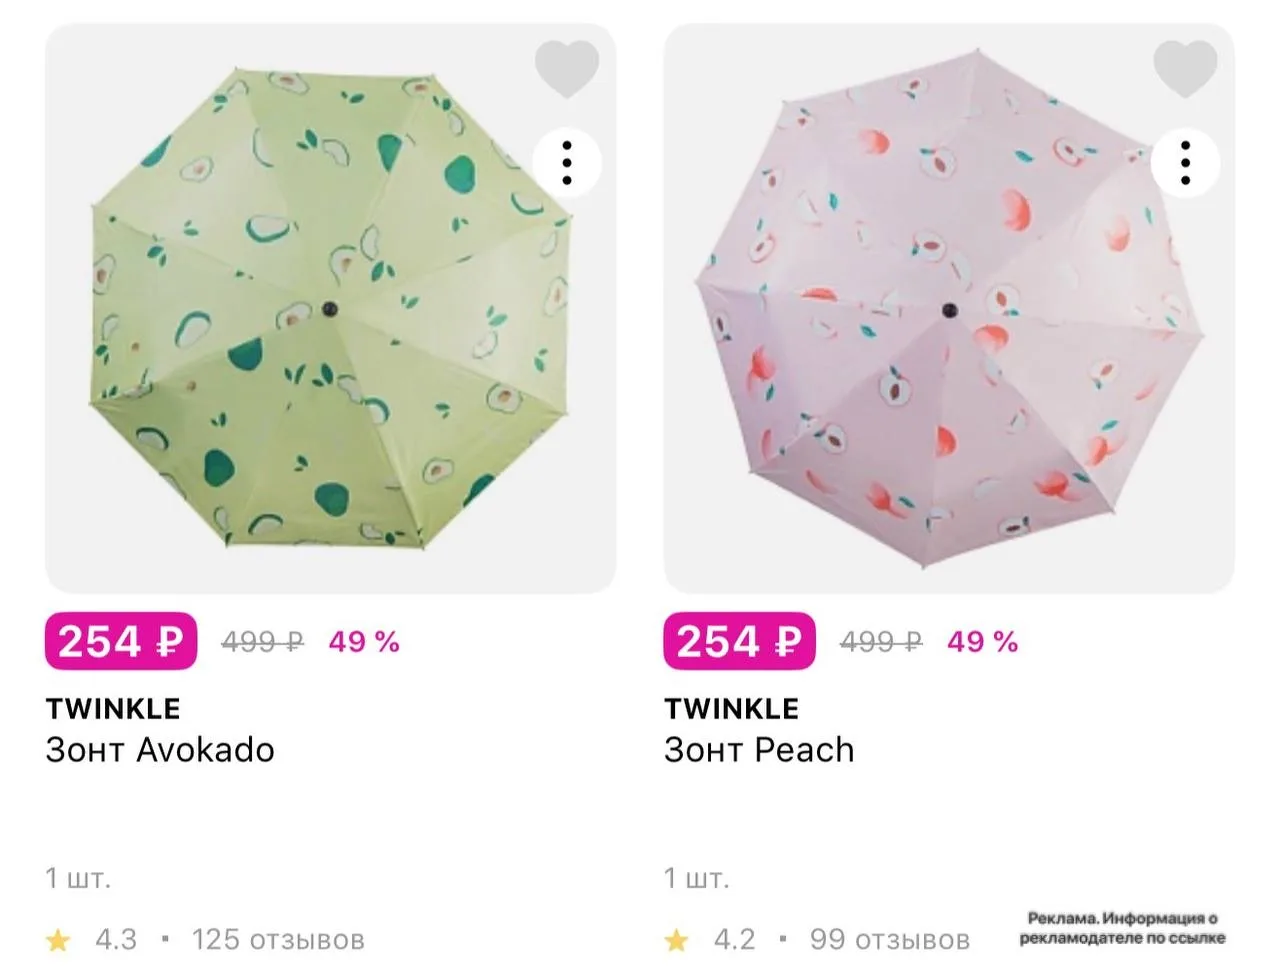Tap 49 % discount label on Peach
1280x972 pixels.
[x=983, y=642]
